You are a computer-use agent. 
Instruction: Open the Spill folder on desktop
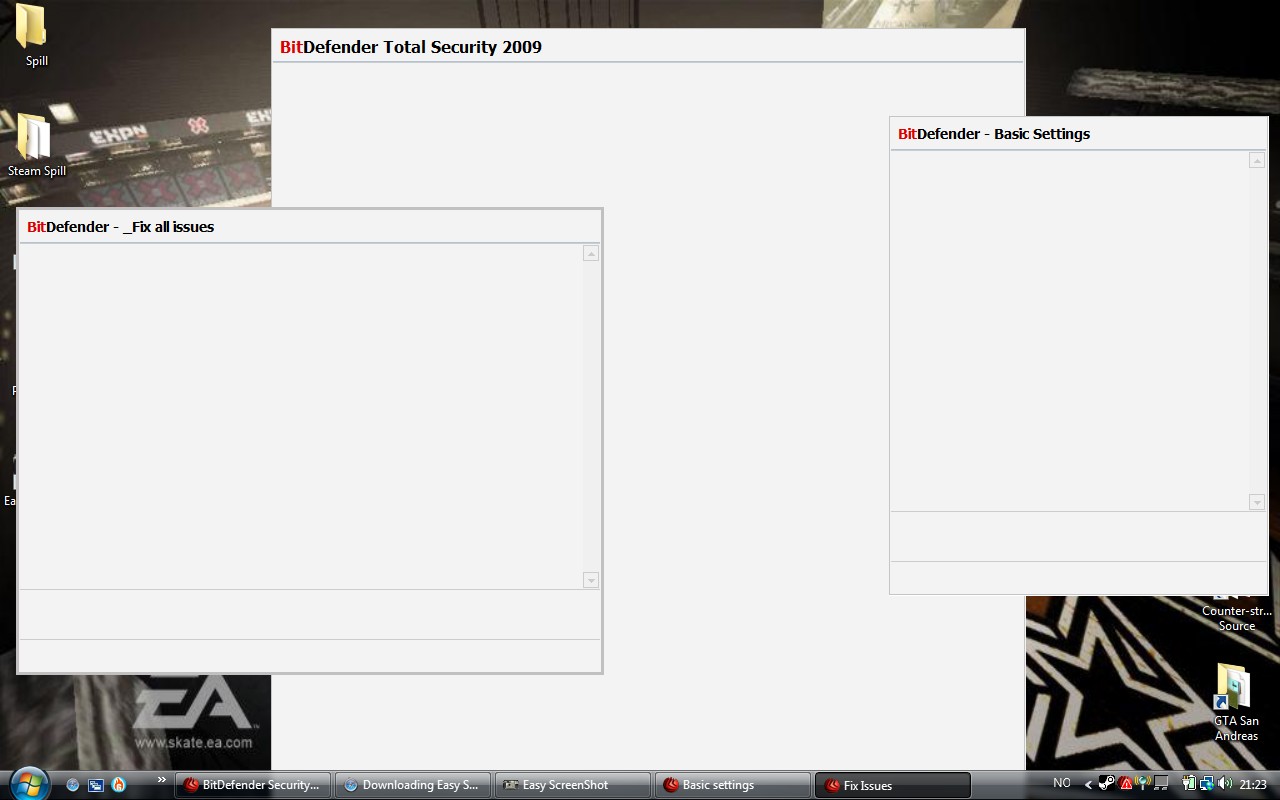coord(36,37)
